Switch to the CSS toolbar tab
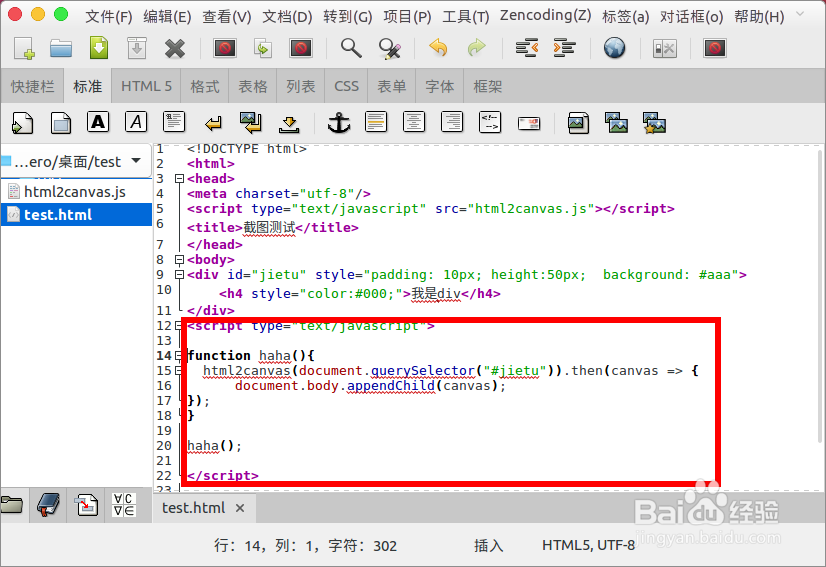 [x=347, y=86]
